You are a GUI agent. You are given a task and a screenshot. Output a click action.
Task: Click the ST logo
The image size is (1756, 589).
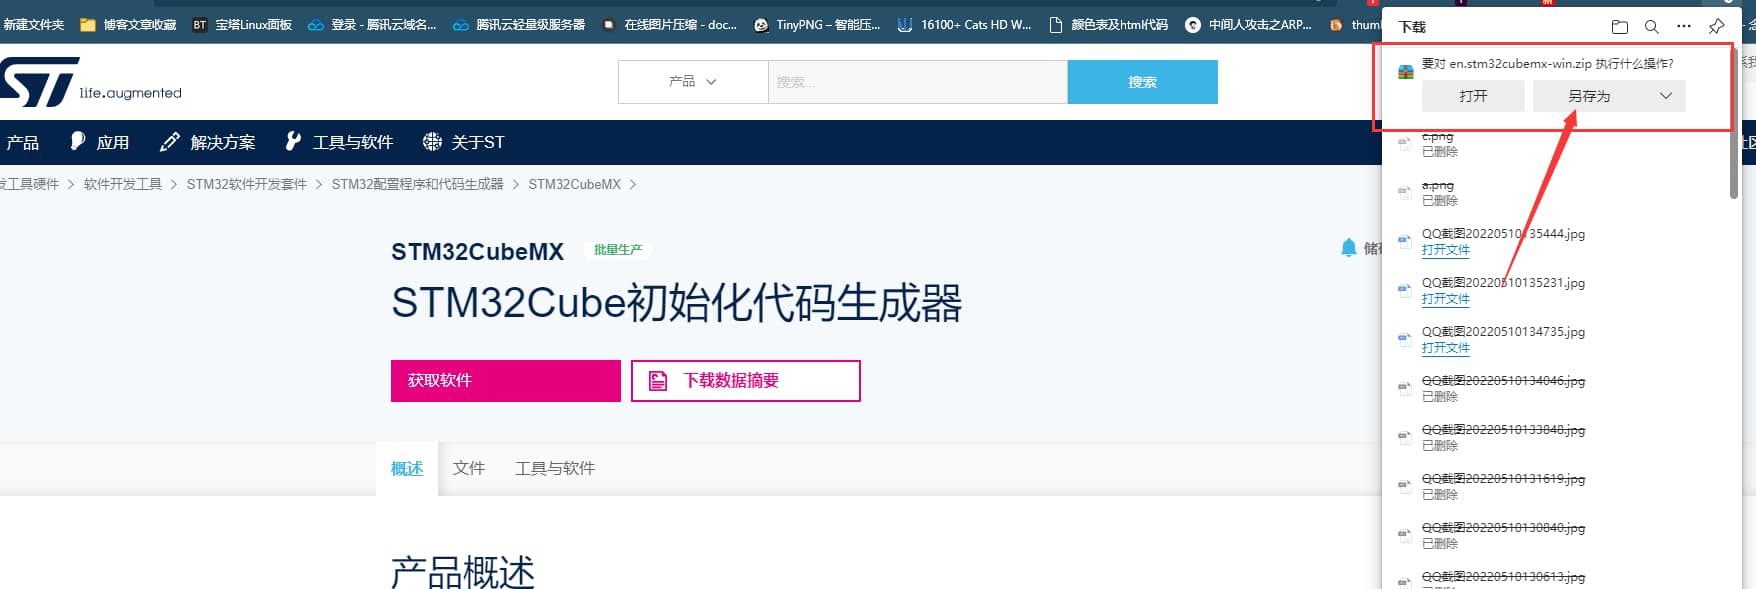[x=40, y=82]
